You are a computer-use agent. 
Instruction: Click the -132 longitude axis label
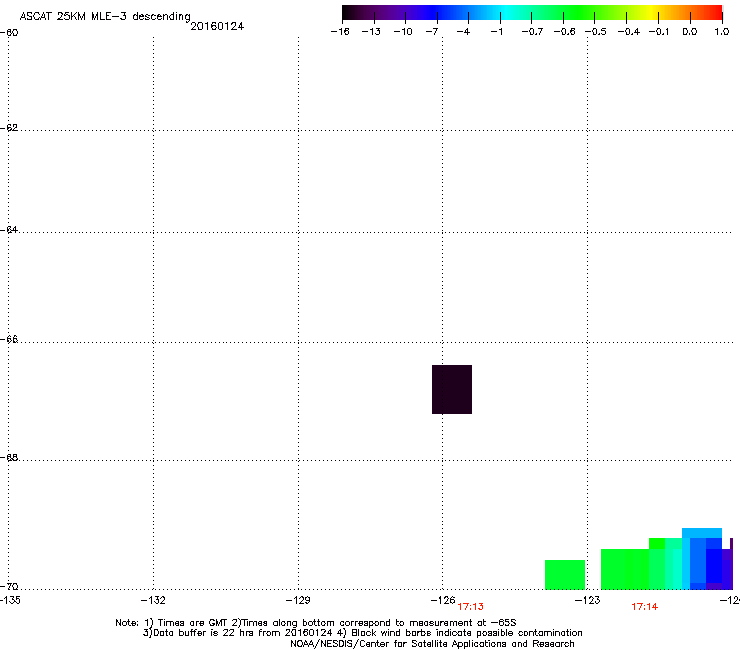(x=153, y=600)
